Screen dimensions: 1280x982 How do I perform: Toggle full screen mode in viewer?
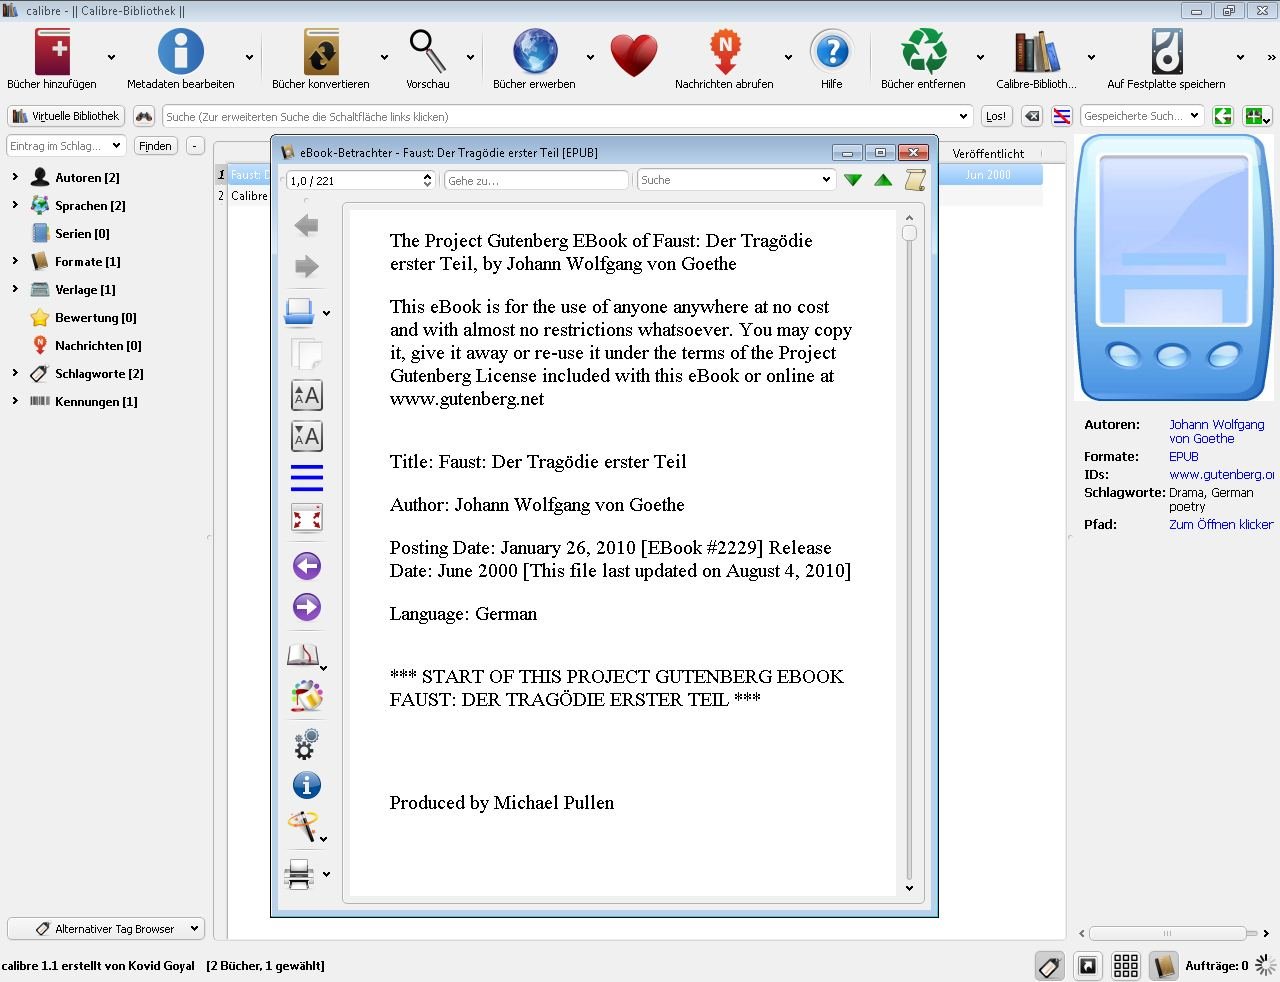(306, 518)
